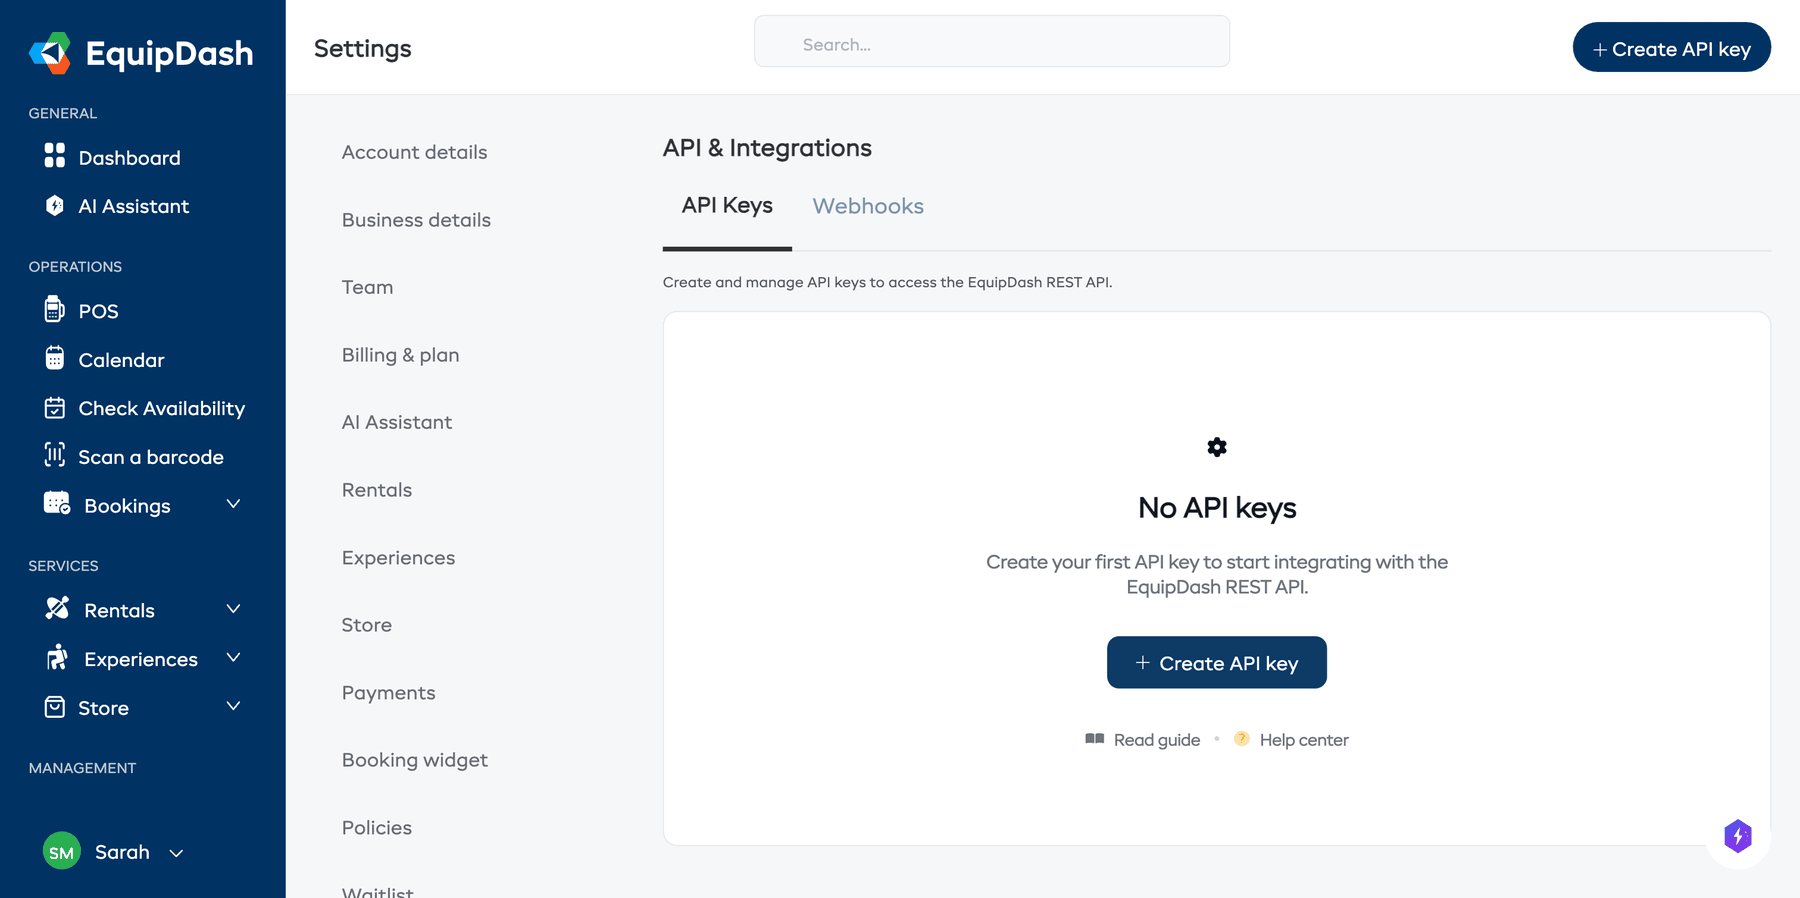The width and height of the screenshot is (1800, 898).
Task: Open Billing & plan settings
Action: pyautogui.click(x=400, y=355)
